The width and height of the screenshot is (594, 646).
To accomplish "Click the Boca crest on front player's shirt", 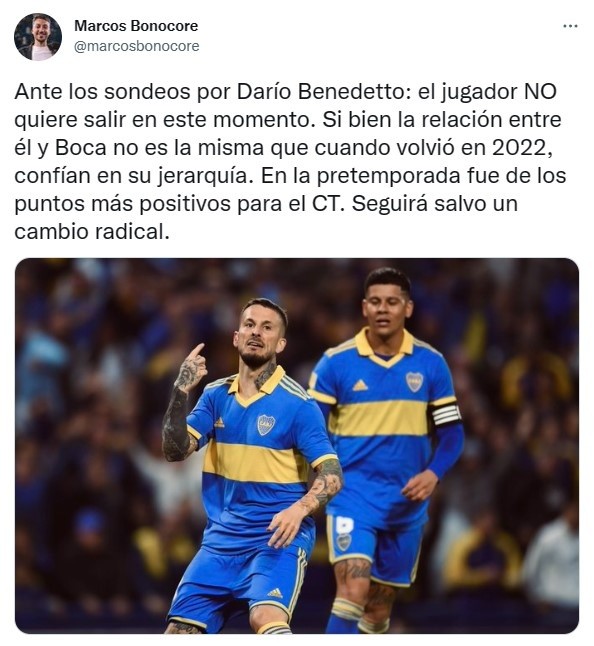I will point(266,425).
